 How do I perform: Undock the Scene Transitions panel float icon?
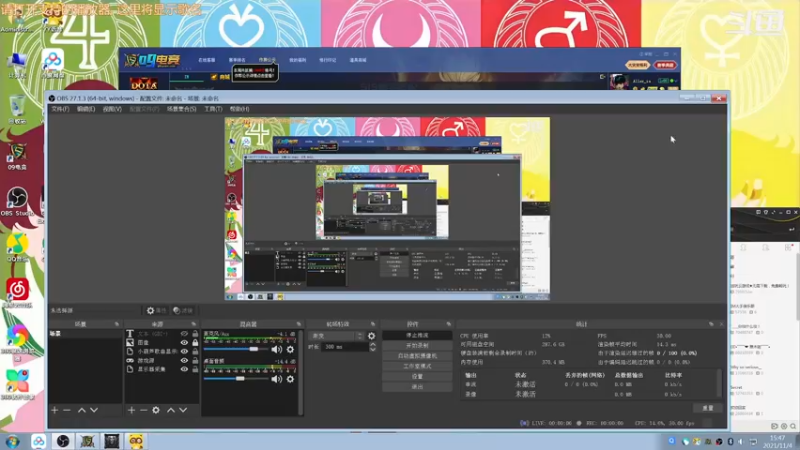pos(373,324)
